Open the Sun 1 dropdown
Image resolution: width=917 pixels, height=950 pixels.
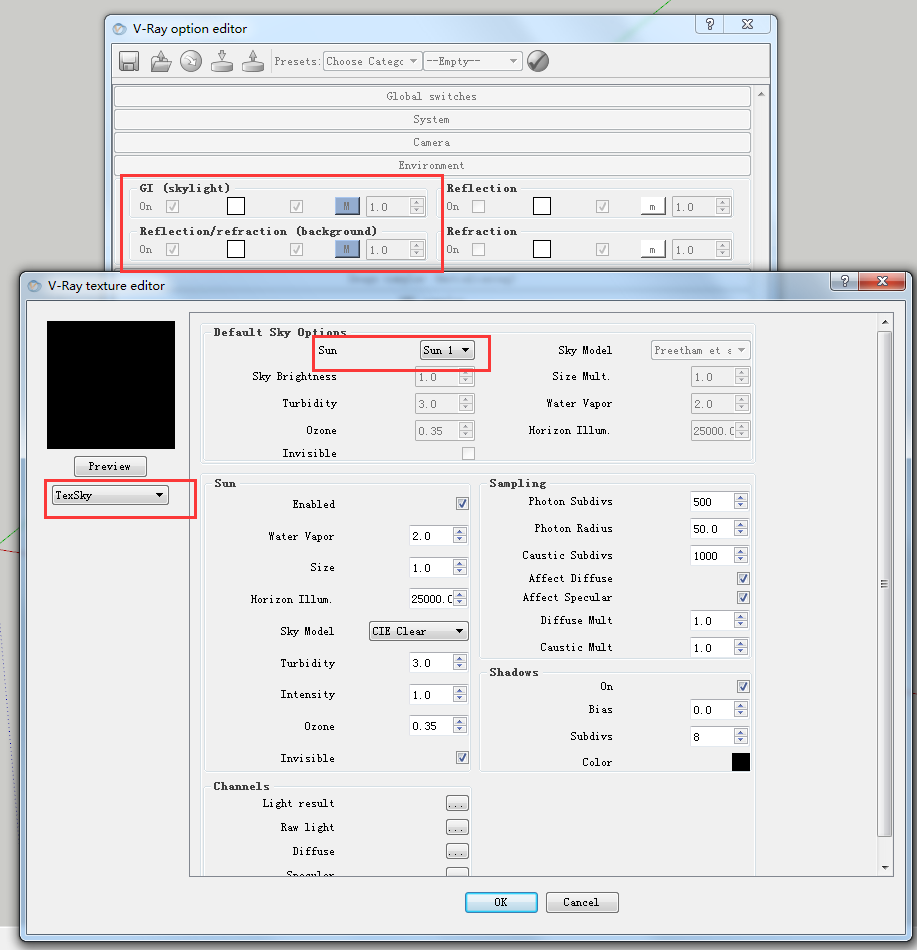tap(446, 350)
